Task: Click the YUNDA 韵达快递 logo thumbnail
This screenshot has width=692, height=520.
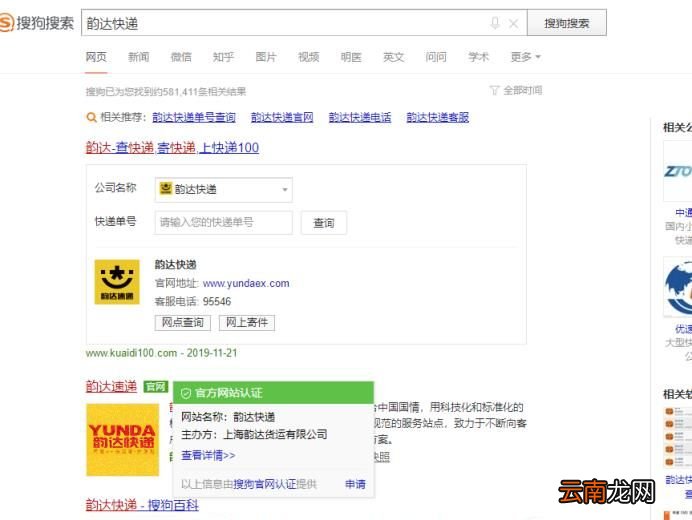Action: click(122, 440)
